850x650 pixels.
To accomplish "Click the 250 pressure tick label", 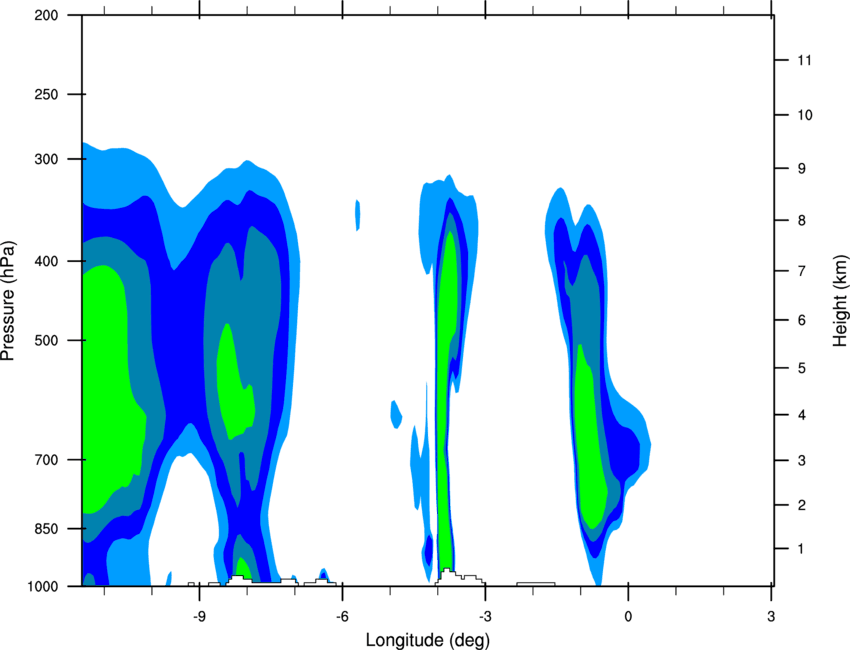I will [x=46, y=94].
